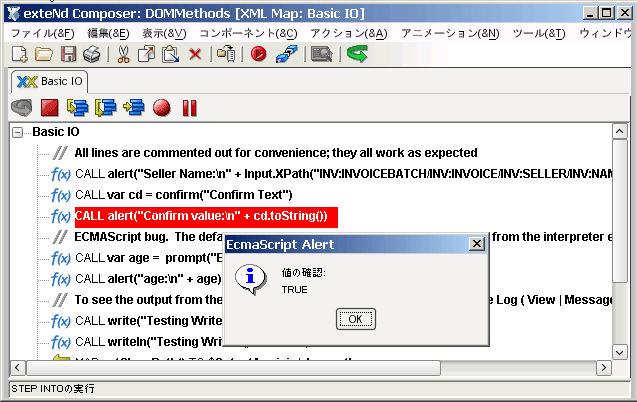Click the gray animation restart arrow icon
This screenshot has height=402, width=637.
click(x=22, y=108)
